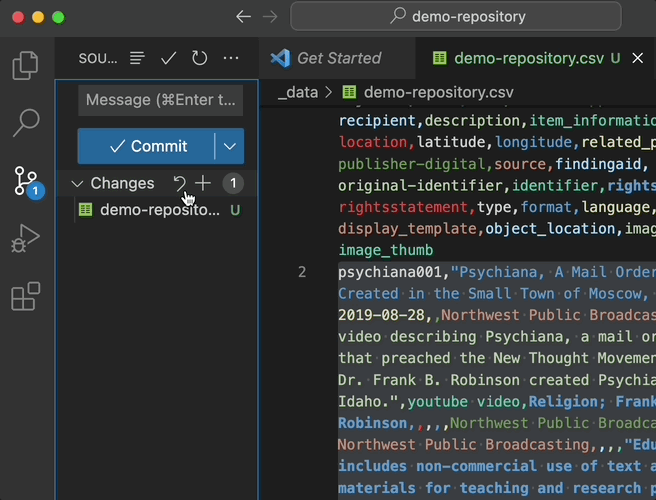Click the SOU... panel title
This screenshot has width=656, height=500.
coord(98,58)
